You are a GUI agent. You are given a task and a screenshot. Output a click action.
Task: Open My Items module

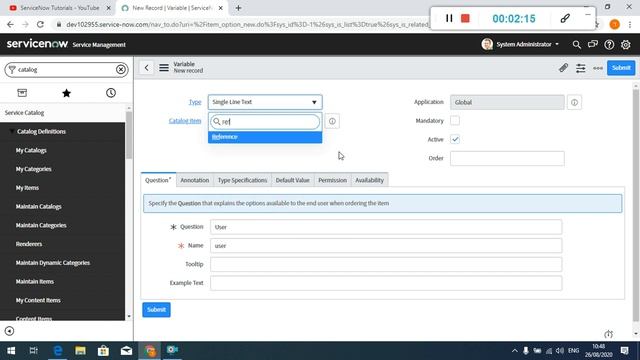click(x=27, y=188)
